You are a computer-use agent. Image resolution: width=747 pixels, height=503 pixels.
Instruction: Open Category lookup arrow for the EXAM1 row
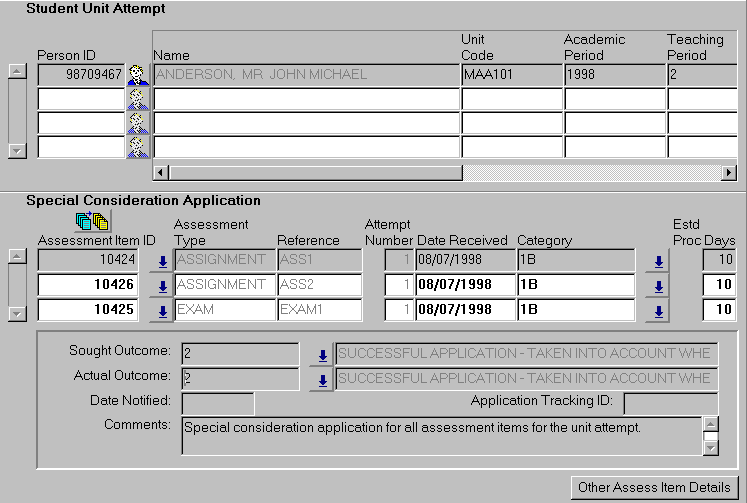click(656, 311)
